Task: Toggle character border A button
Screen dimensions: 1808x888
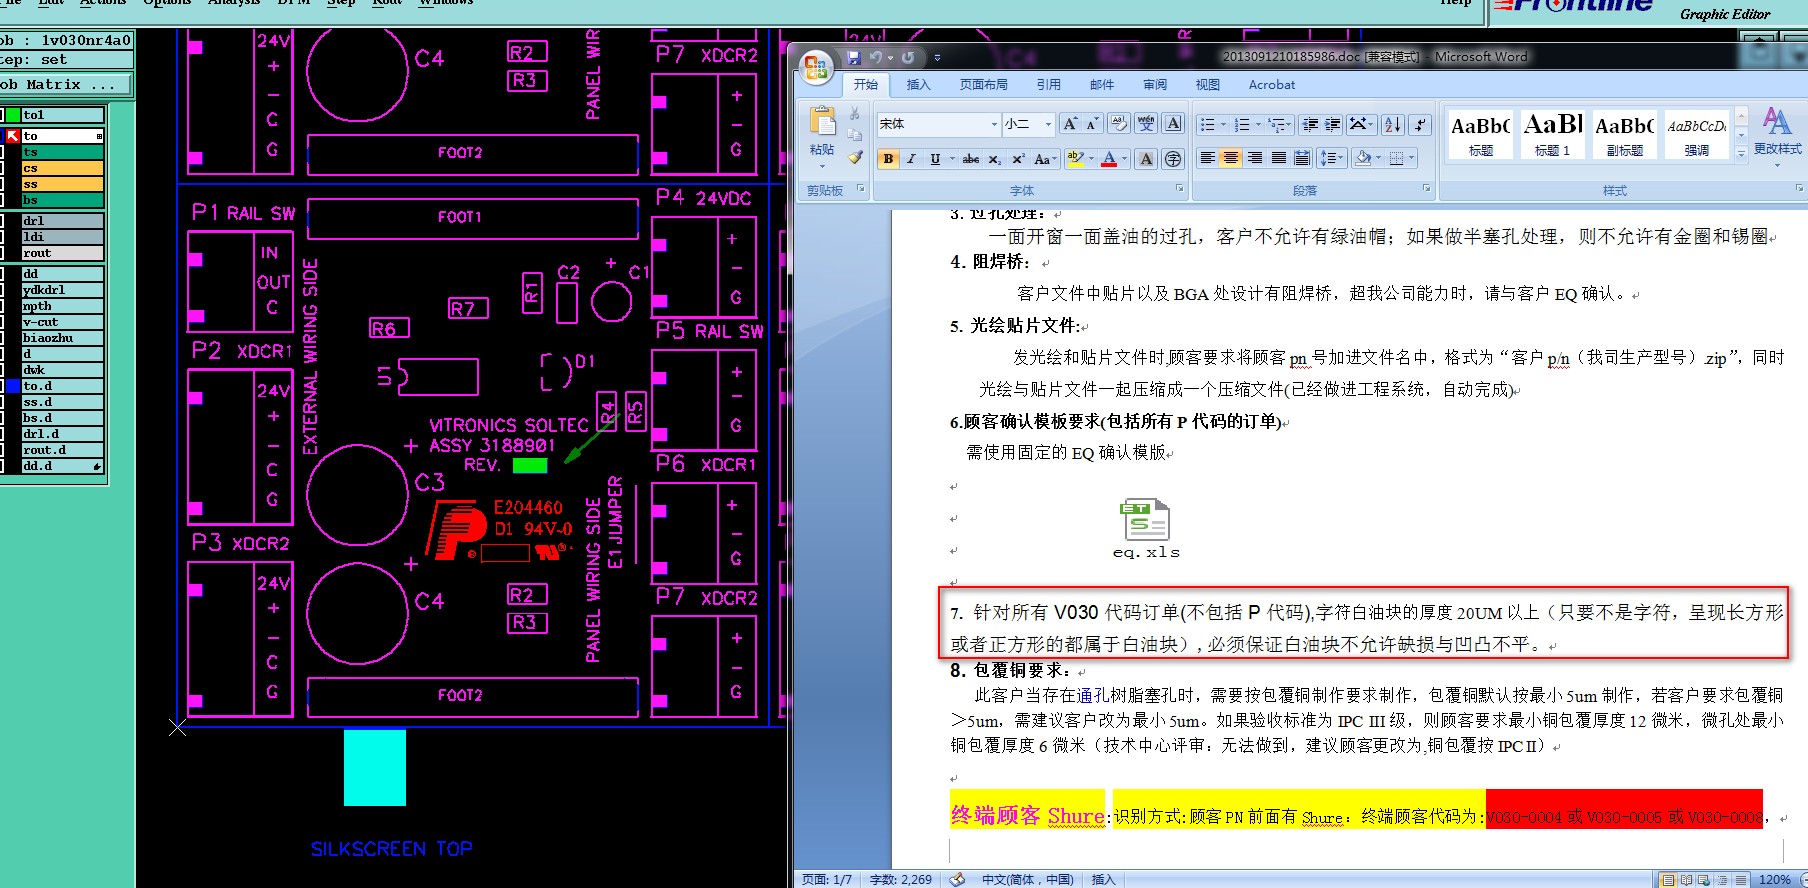Action: [x=1174, y=124]
